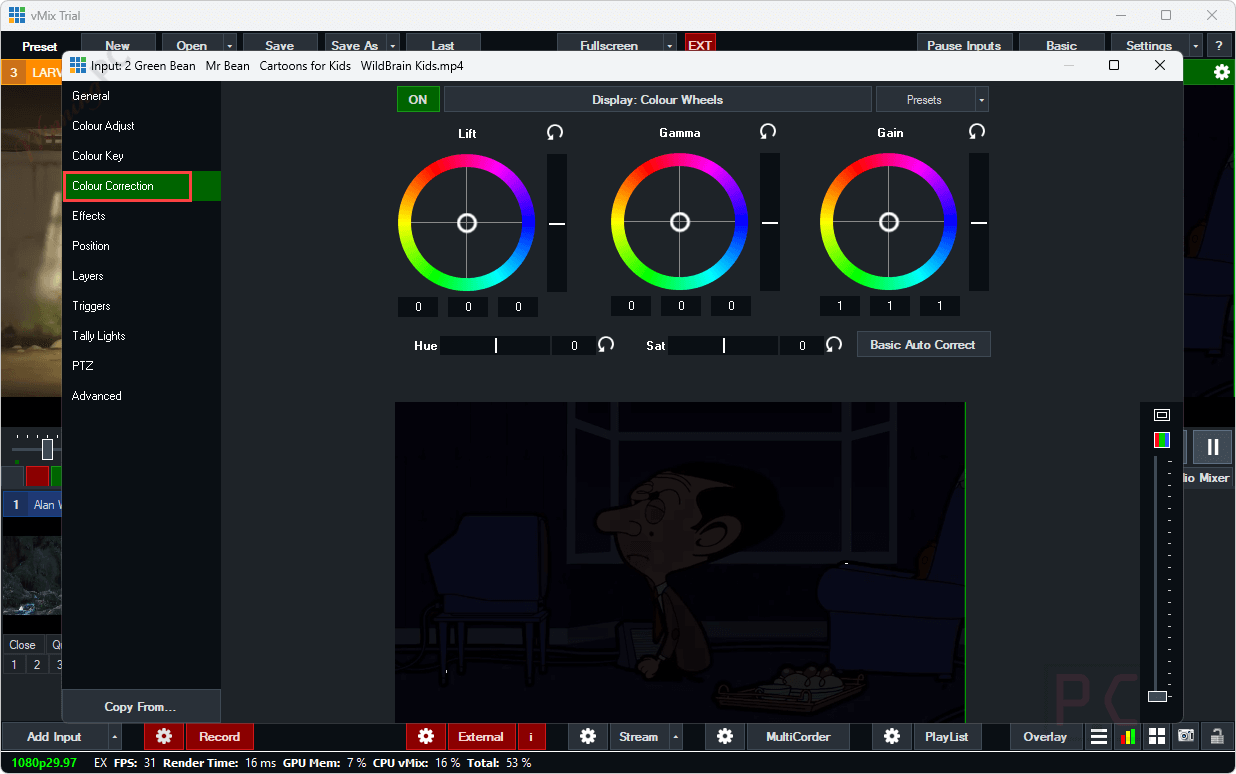Expand the Save As dropdown arrow

(393, 45)
